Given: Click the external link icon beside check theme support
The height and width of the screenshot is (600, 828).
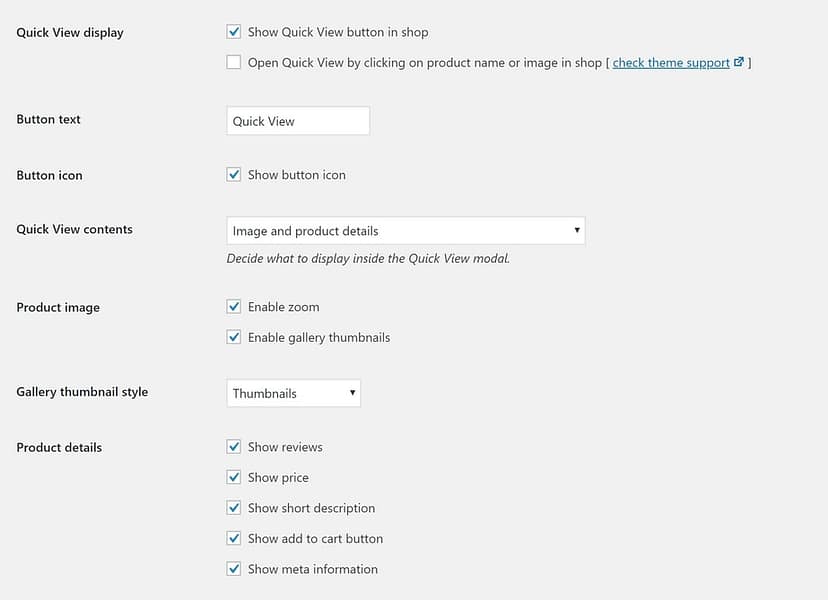Looking at the screenshot, I should pyautogui.click(x=739, y=61).
